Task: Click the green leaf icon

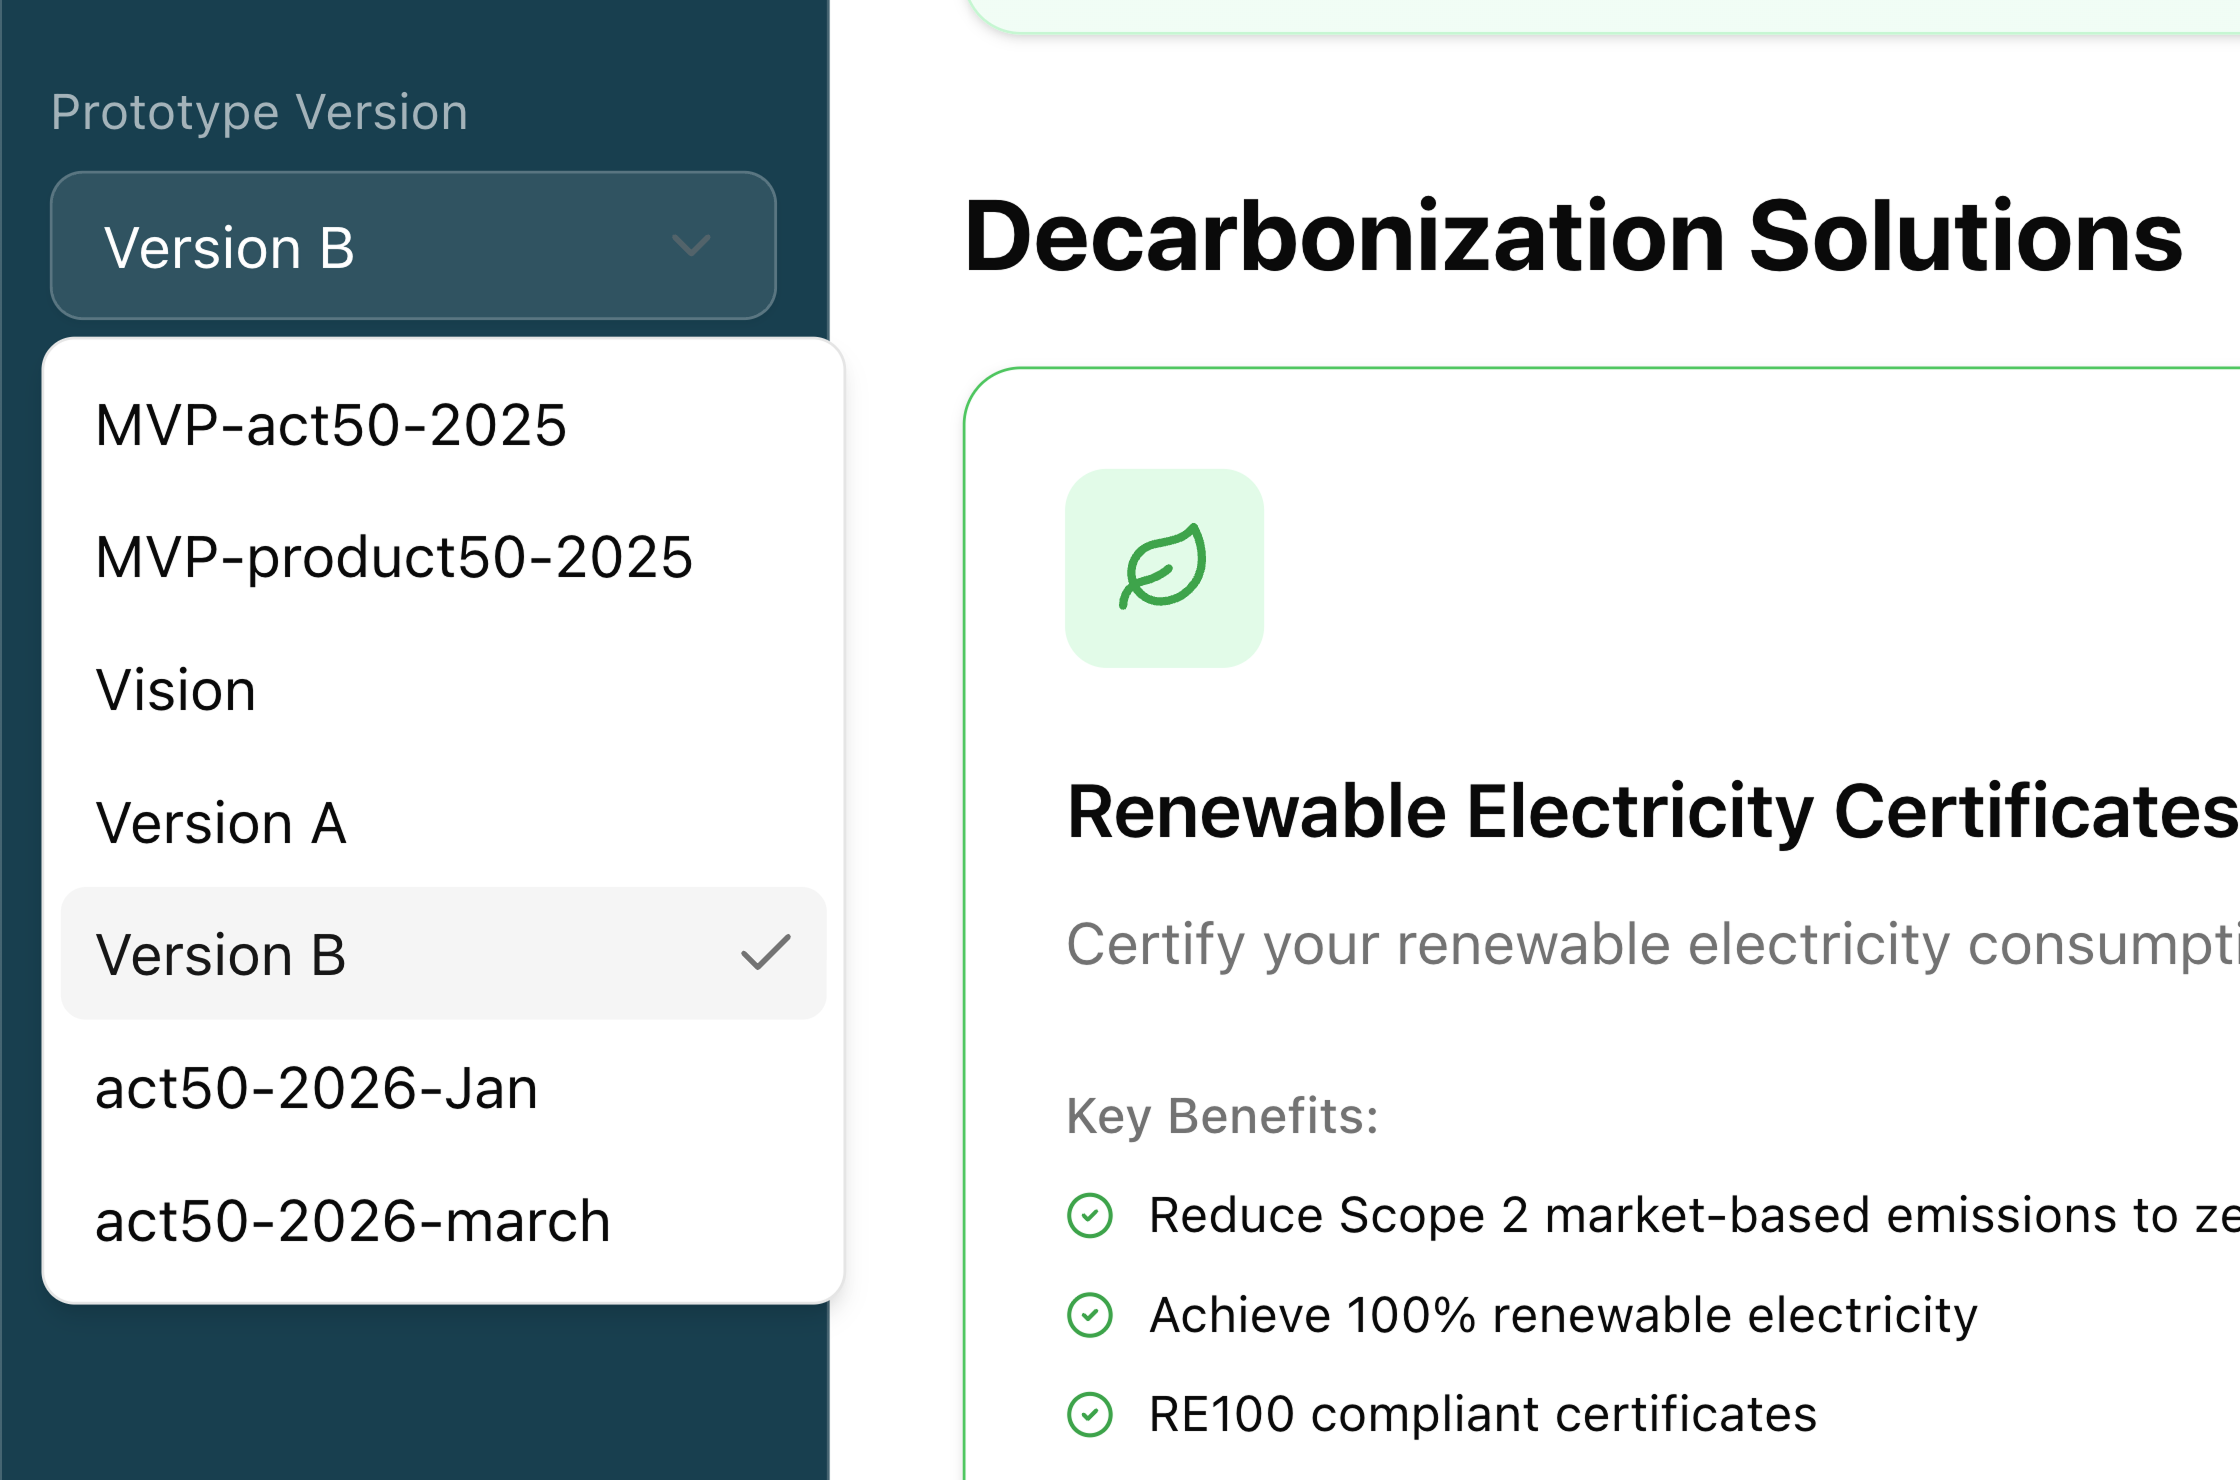Action: pyautogui.click(x=1164, y=568)
